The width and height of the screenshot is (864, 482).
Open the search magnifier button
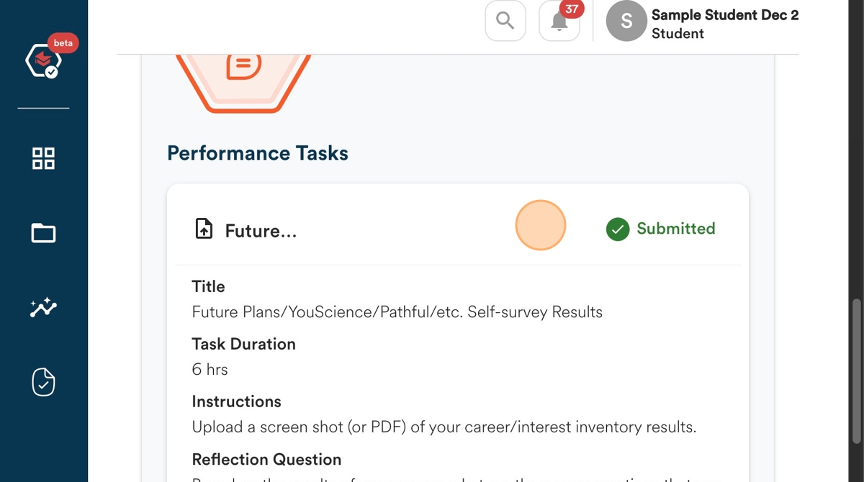coord(505,21)
